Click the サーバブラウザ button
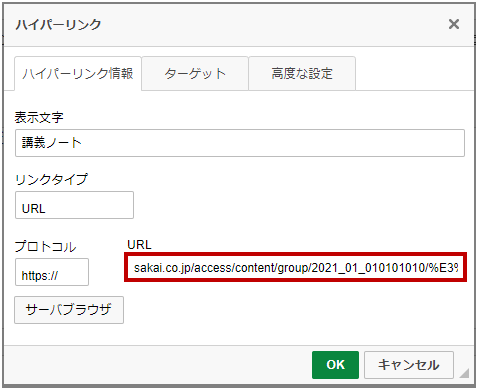Viewport: 478px width, 388px height. tap(69, 310)
